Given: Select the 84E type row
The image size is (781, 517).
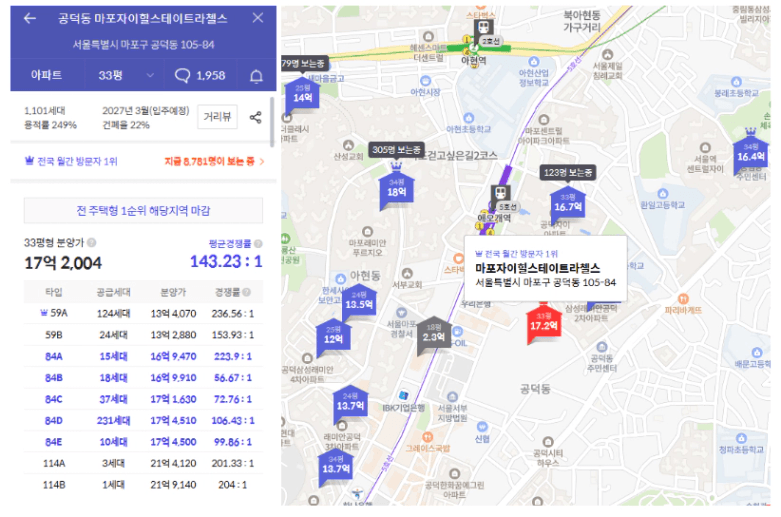Looking at the screenshot, I should 143,442.
